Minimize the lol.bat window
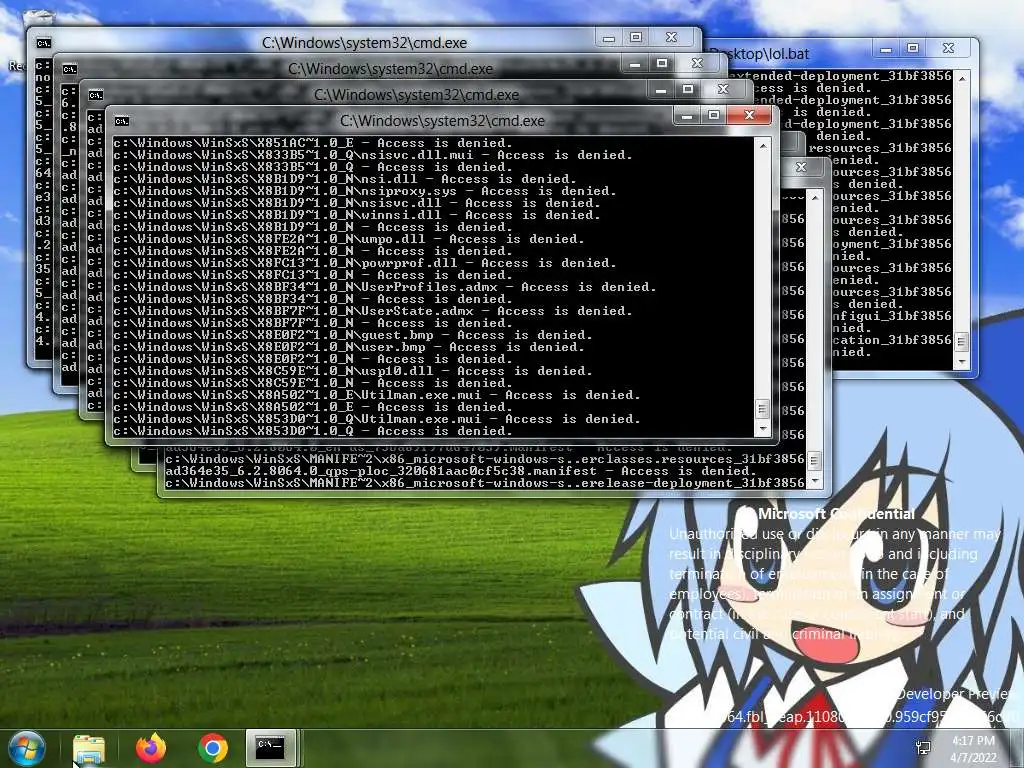 [x=886, y=49]
